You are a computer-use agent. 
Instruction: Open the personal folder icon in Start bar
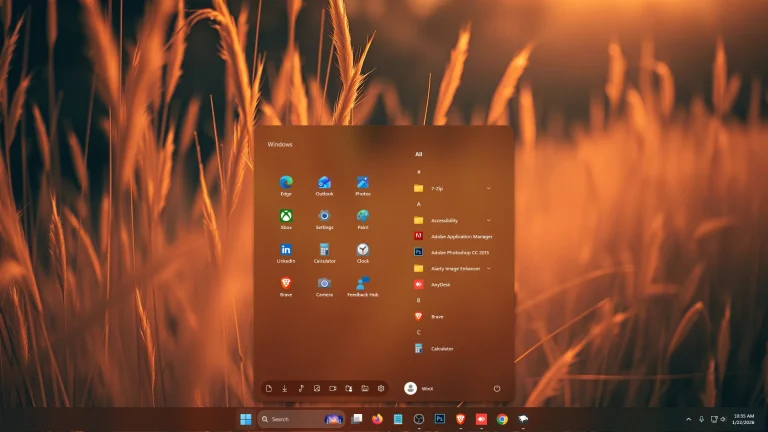tap(349, 388)
